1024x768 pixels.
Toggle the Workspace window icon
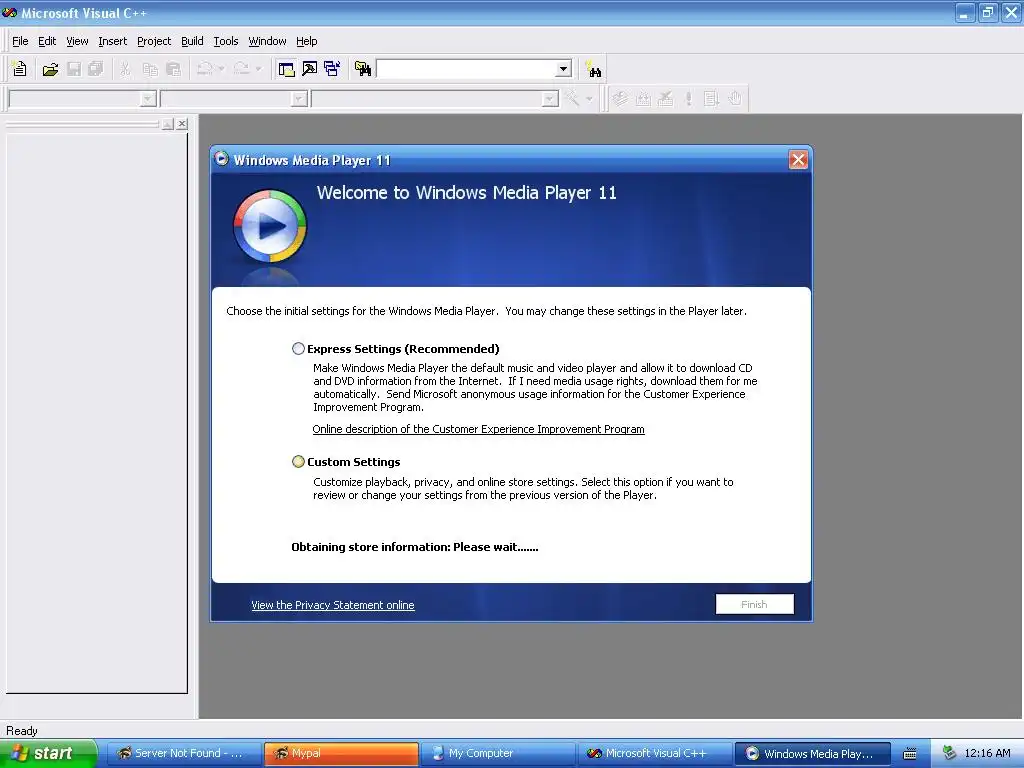coord(286,69)
